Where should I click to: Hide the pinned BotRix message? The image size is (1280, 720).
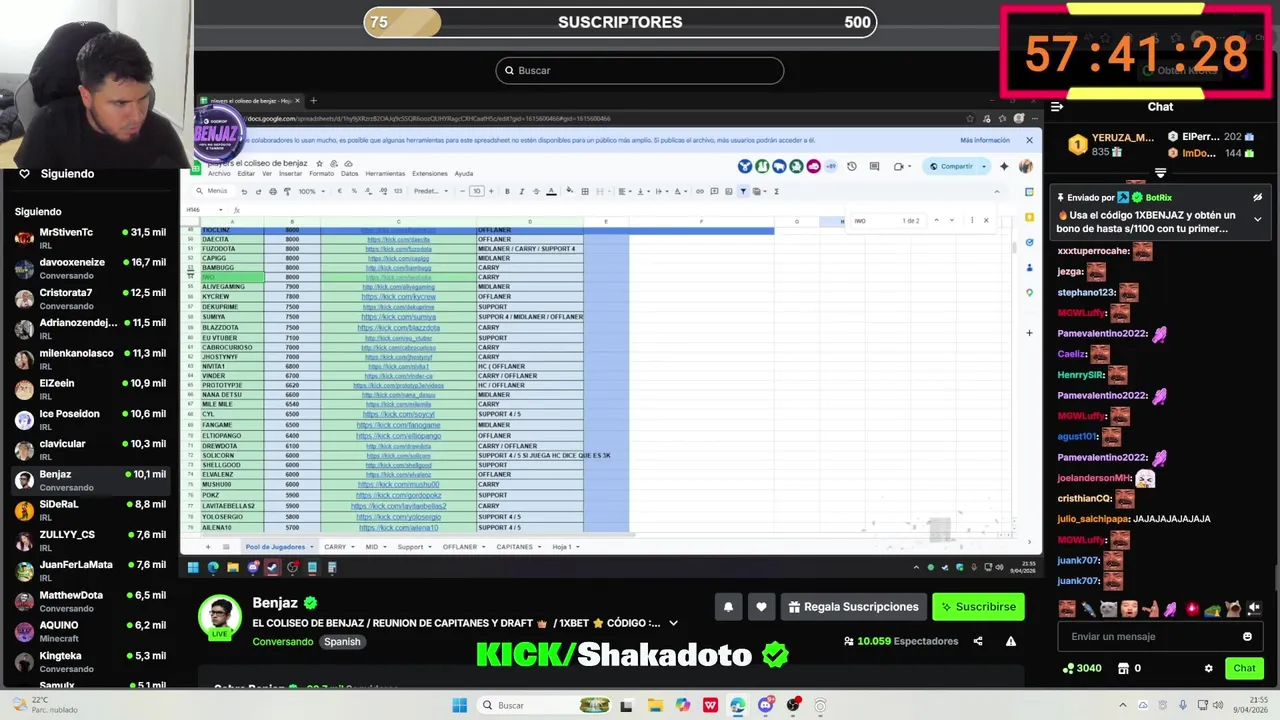point(1257,198)
